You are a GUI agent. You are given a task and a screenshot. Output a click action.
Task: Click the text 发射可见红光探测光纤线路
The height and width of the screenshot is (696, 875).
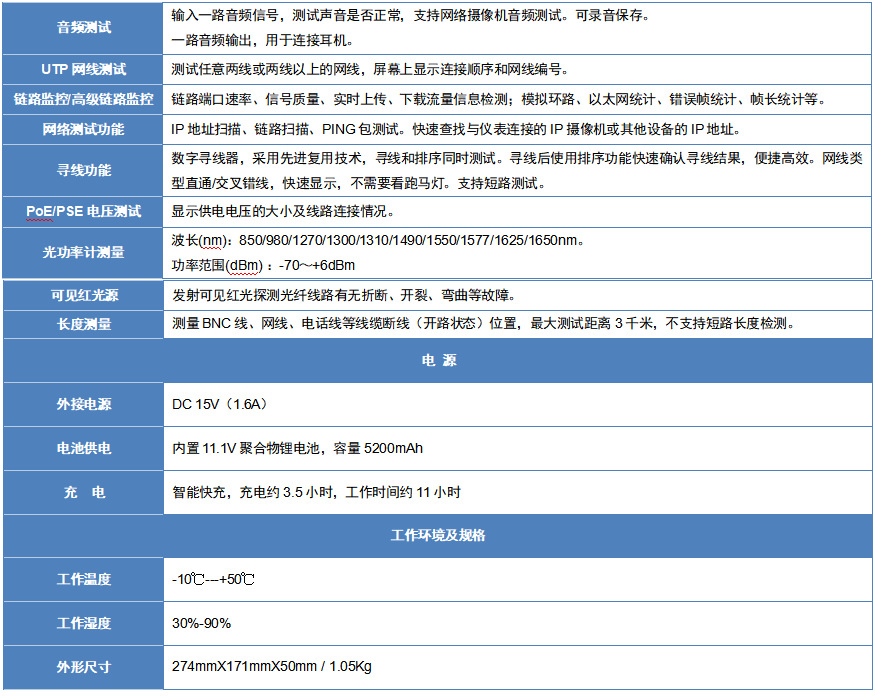[x=344, y=295]
